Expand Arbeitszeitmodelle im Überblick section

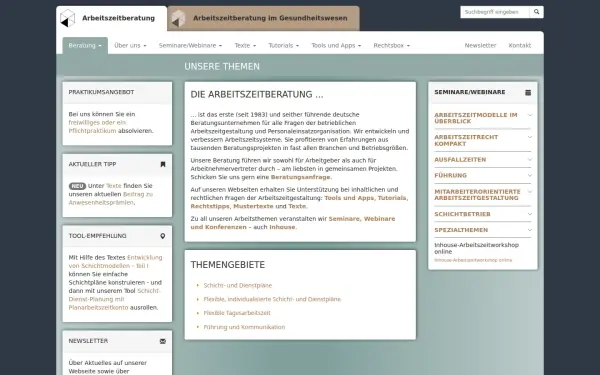pos(483,118)
